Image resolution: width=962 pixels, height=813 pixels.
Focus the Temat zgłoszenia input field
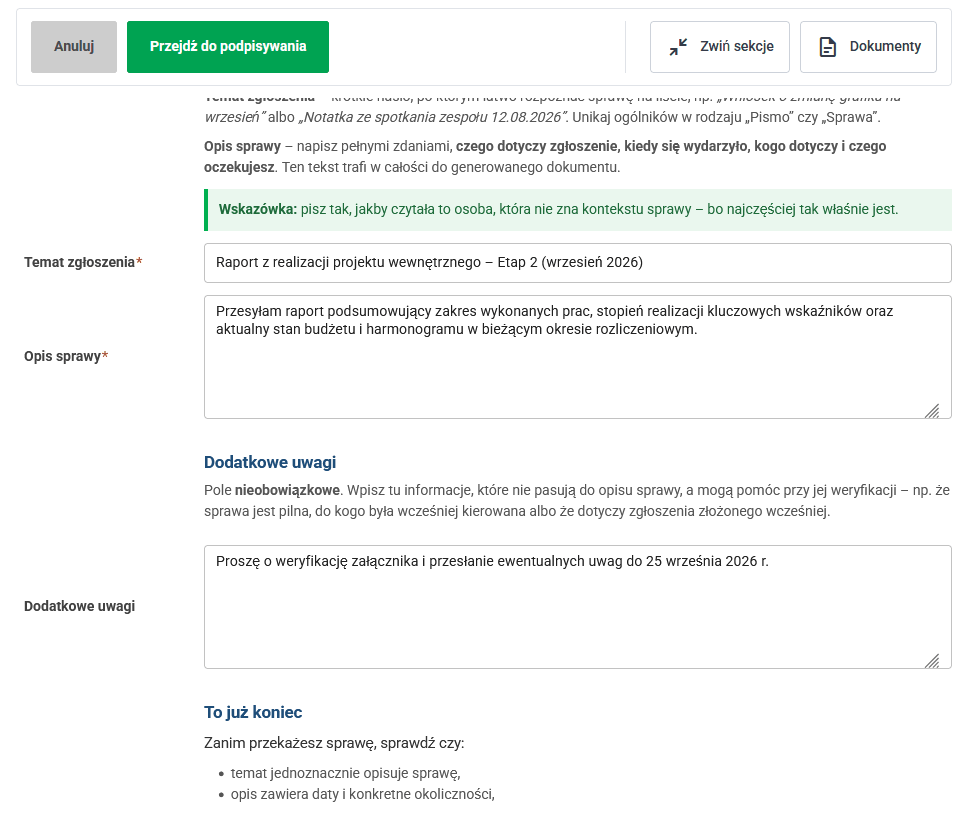[577, 263]
